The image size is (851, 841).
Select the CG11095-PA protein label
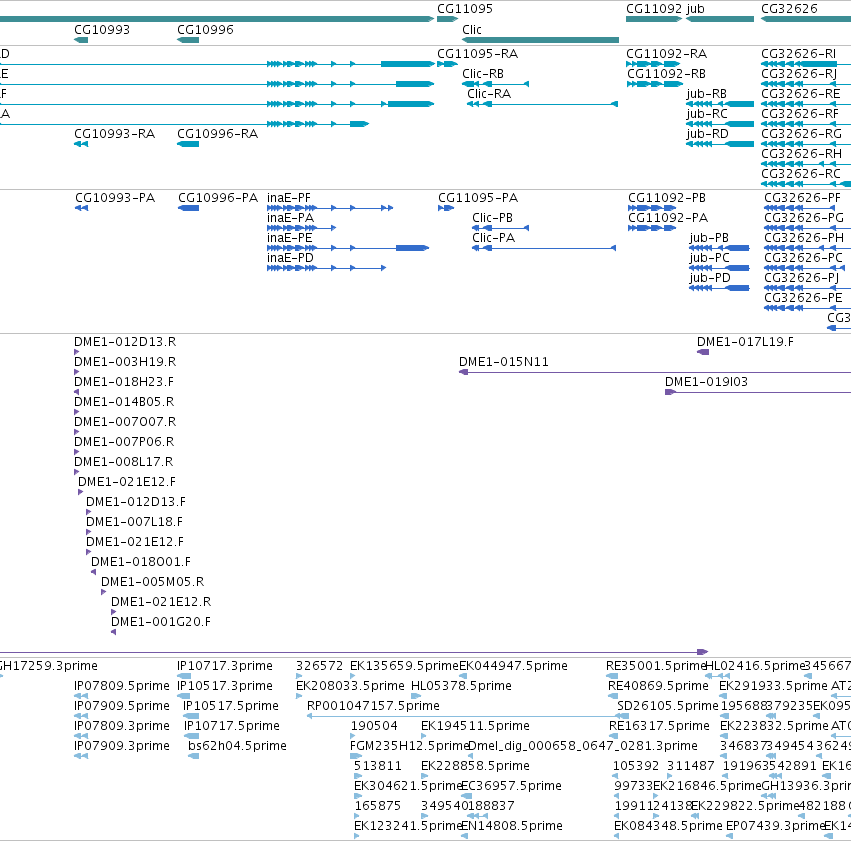coord(478,198)
